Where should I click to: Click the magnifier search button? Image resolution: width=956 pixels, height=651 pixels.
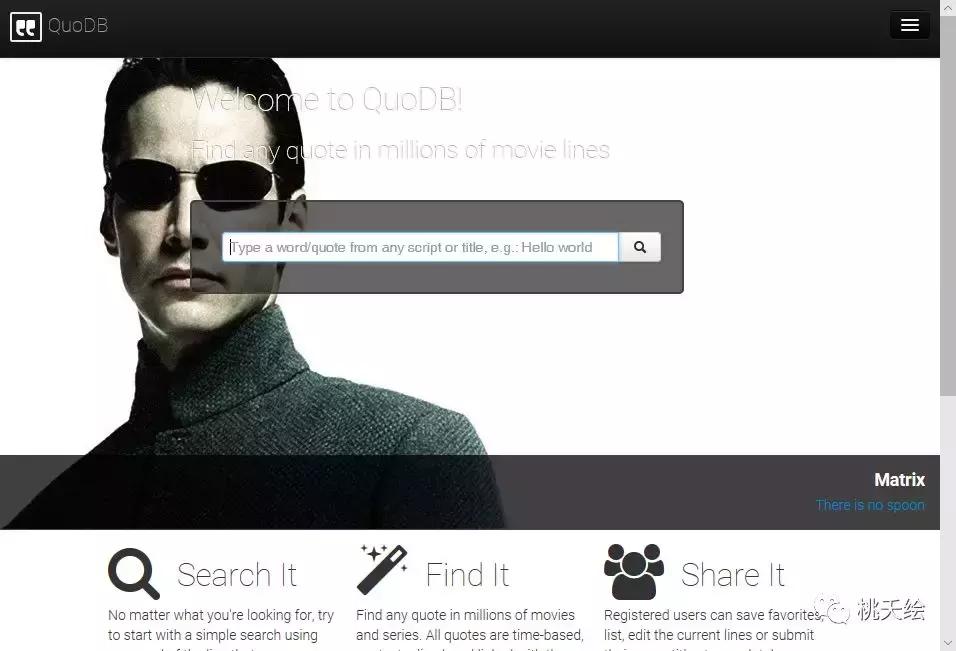coord(640,247)
